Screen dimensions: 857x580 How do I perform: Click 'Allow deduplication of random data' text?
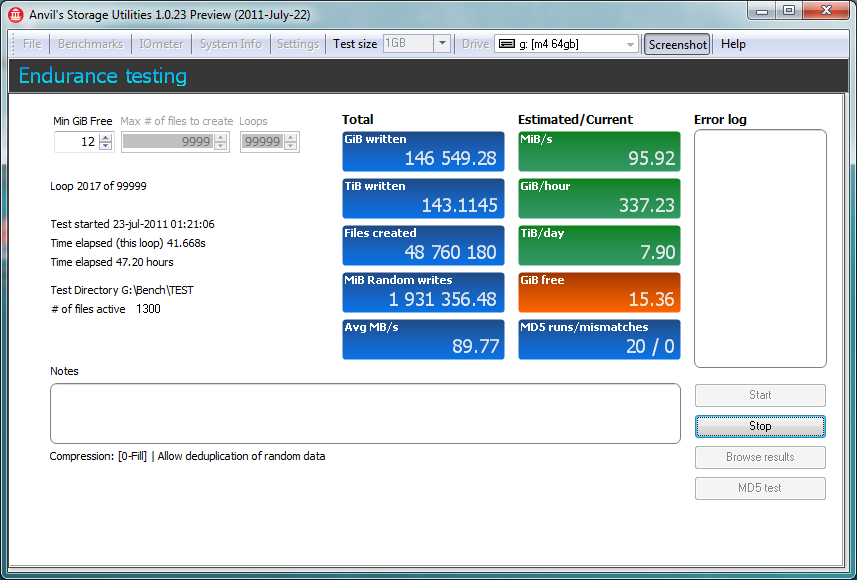(x=242, y=456)
